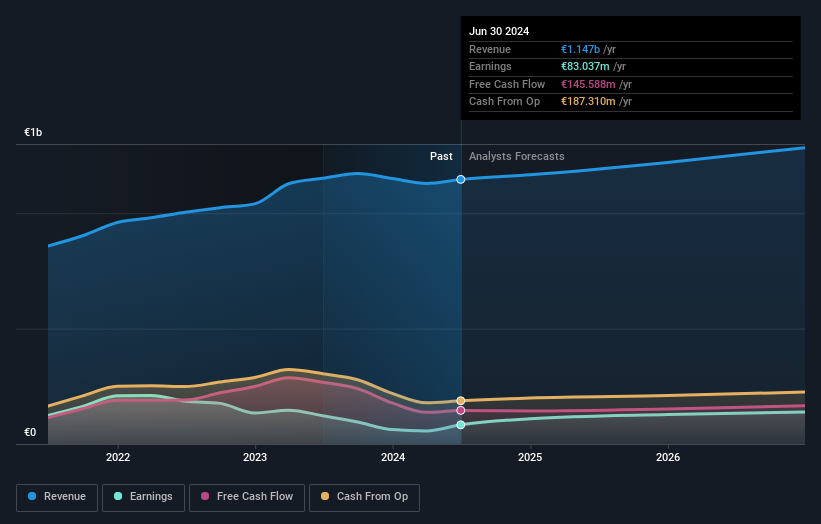Click the 2025 x-axis label
Image resolution: width=821 pixels, height=524 pixels.
click(530, 458)
